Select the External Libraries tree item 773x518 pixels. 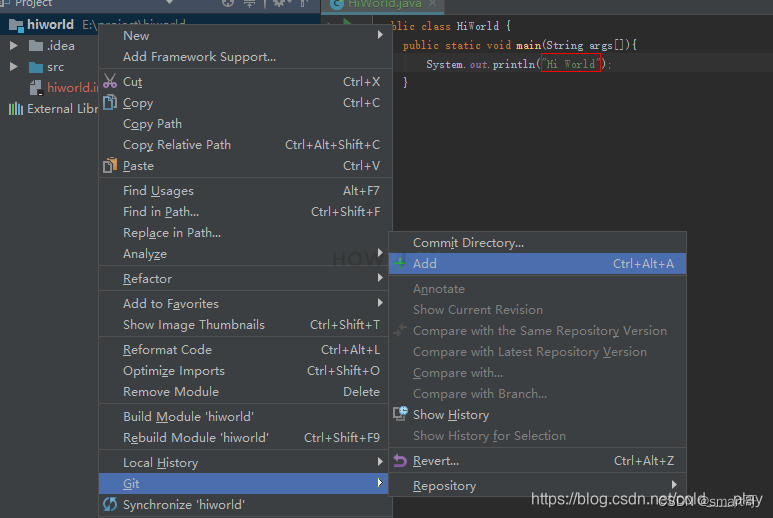[53, 108]
